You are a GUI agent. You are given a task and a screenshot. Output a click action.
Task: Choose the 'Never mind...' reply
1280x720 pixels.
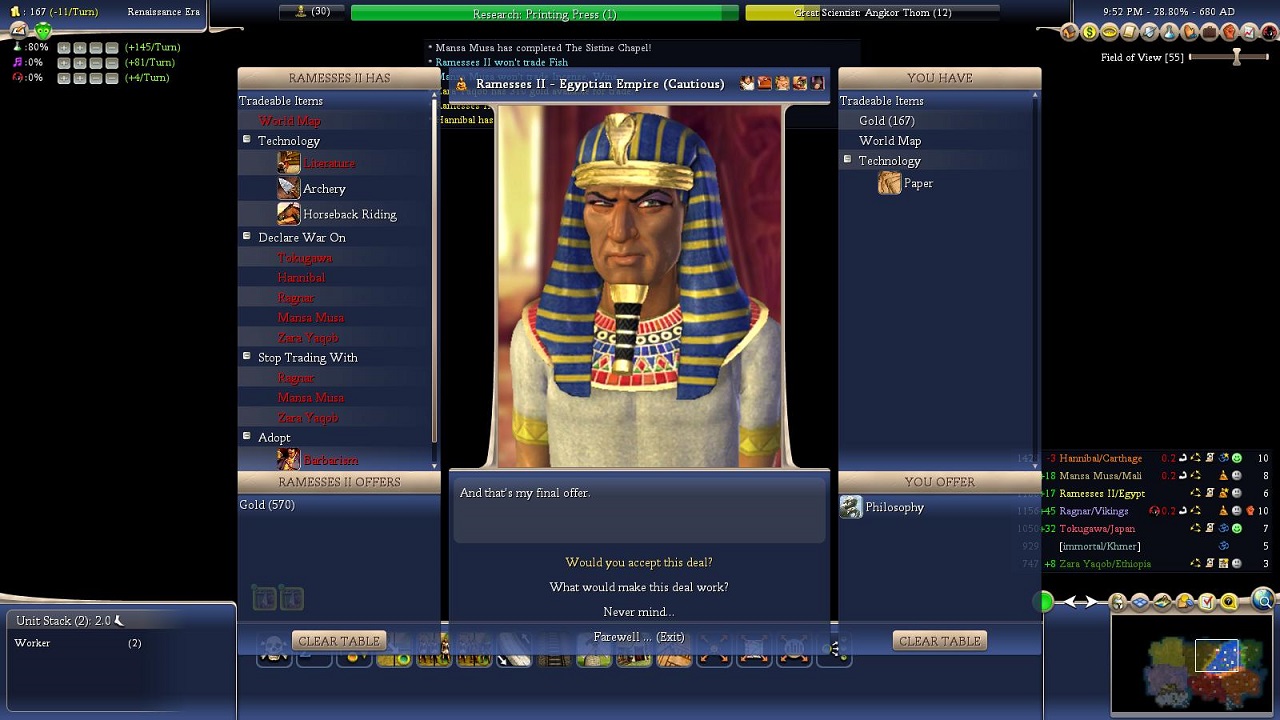coord(639,612)
